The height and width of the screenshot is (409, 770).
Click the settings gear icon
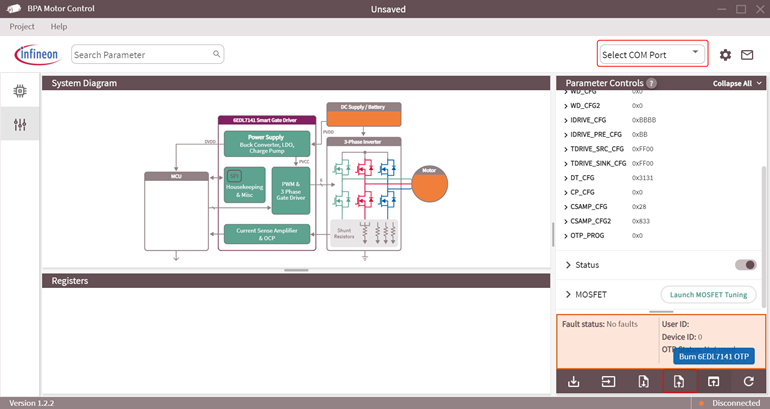tap(725, 55)
